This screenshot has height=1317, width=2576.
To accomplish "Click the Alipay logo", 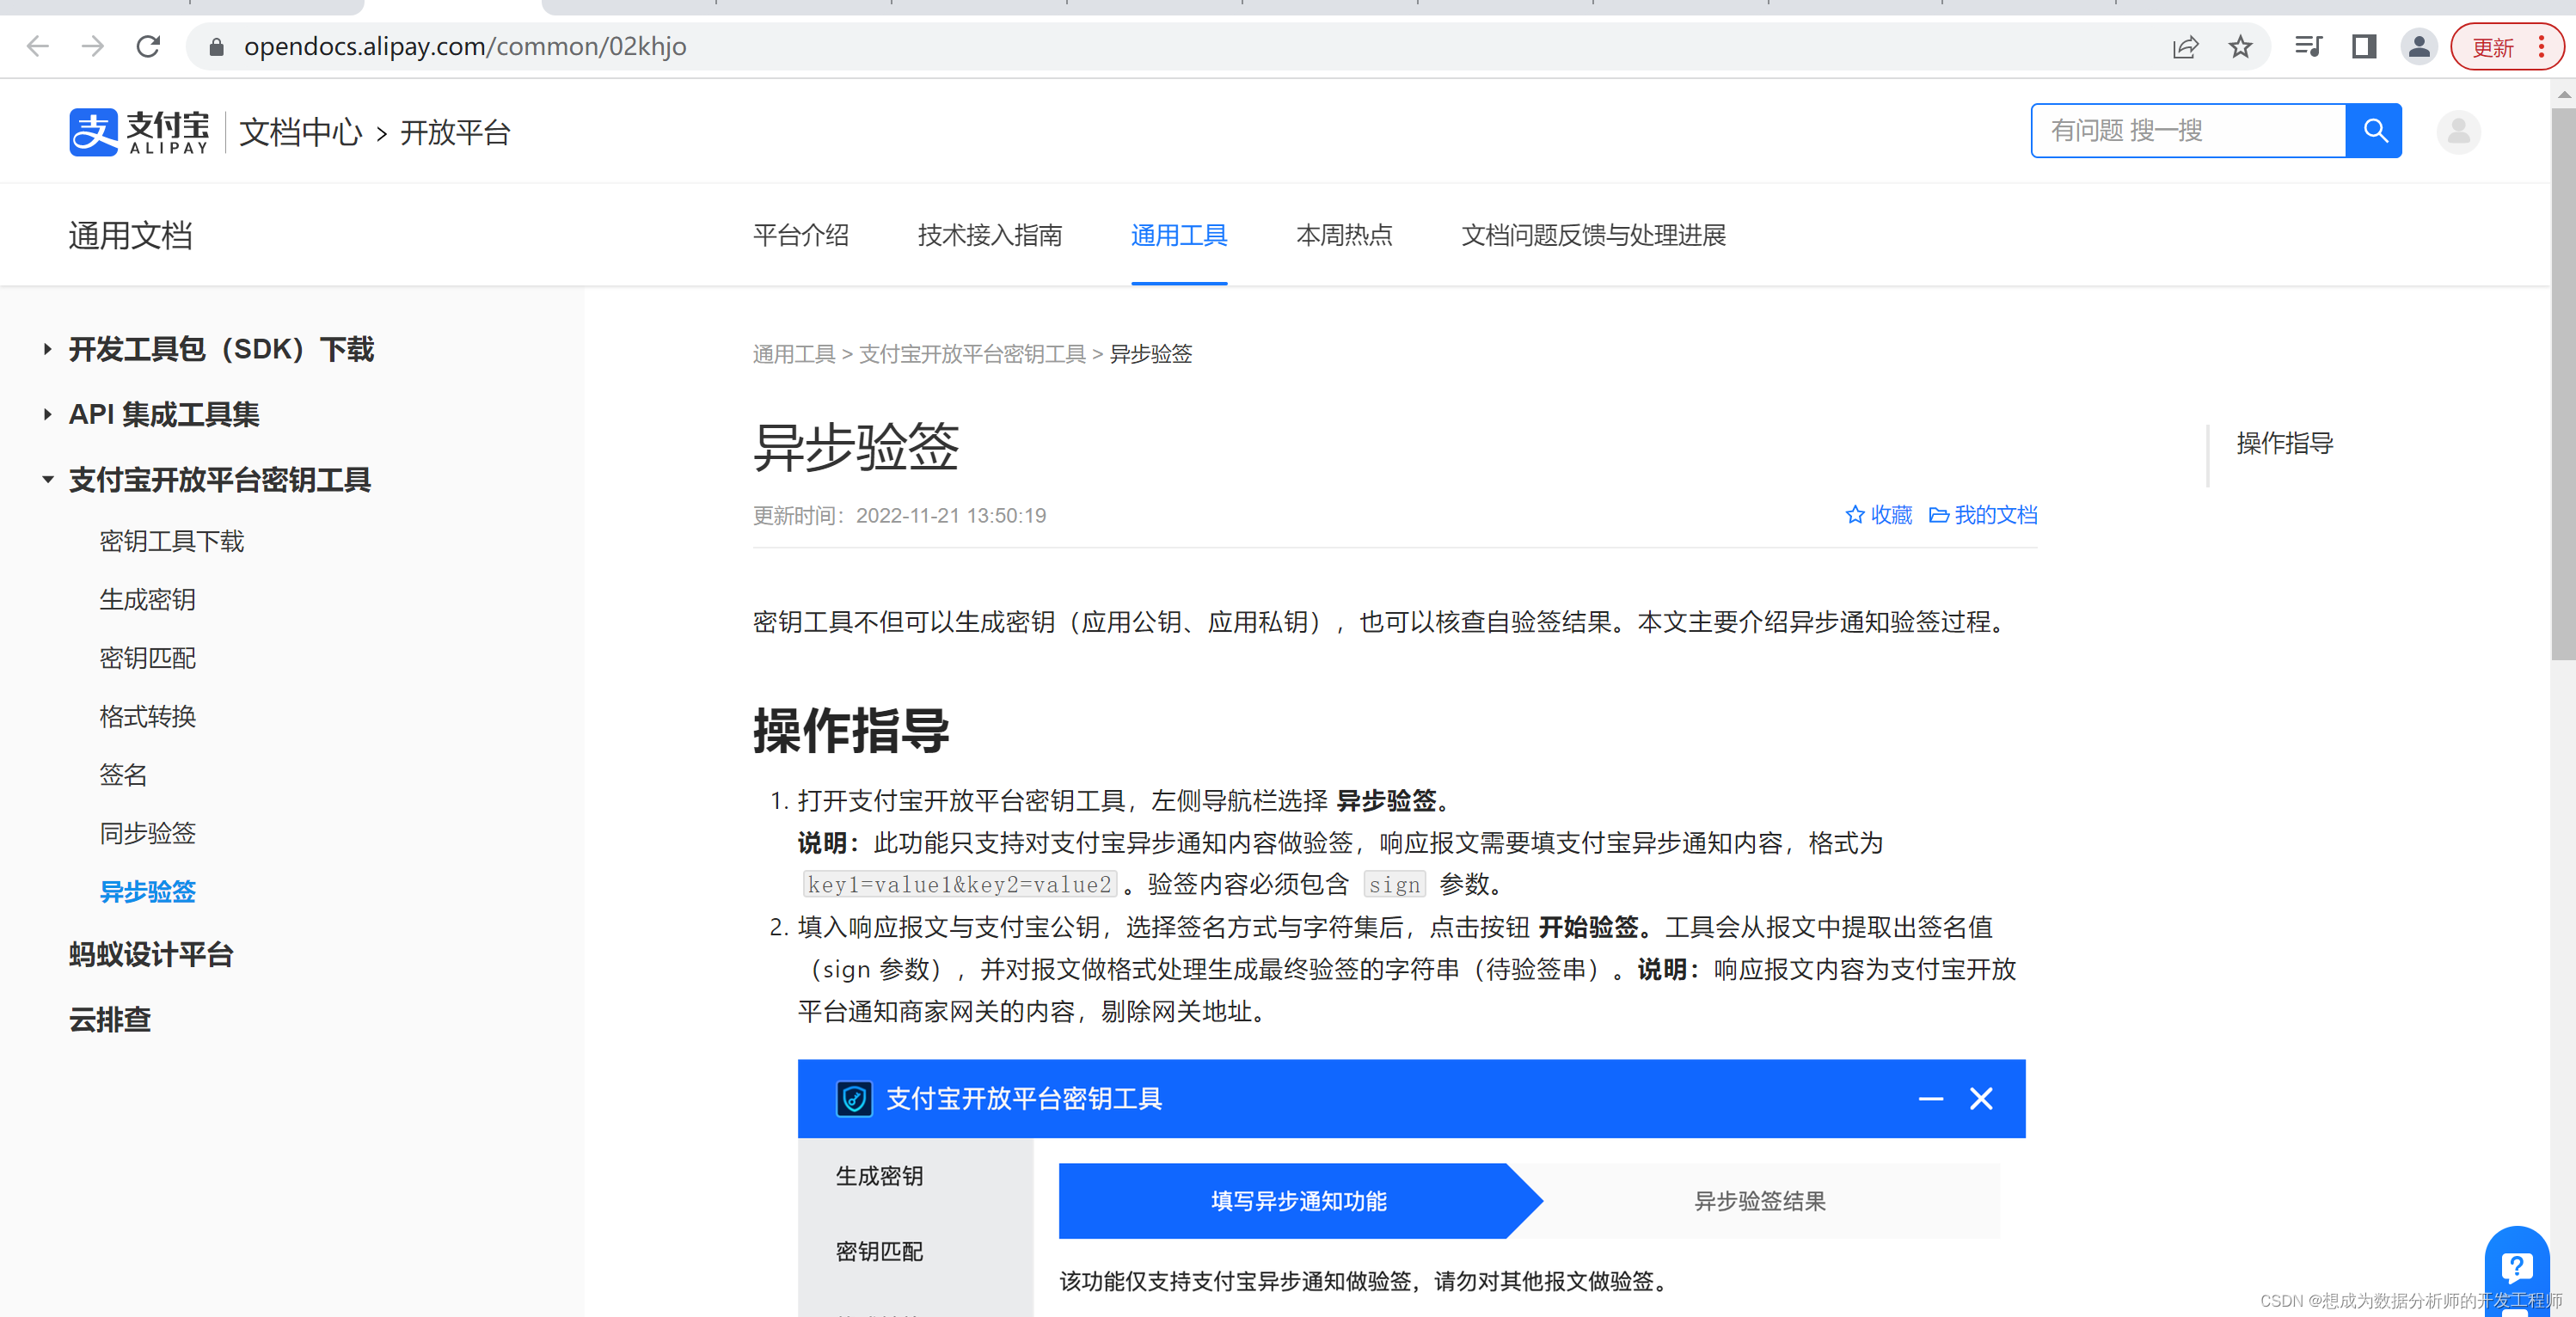I will (139, 132).
